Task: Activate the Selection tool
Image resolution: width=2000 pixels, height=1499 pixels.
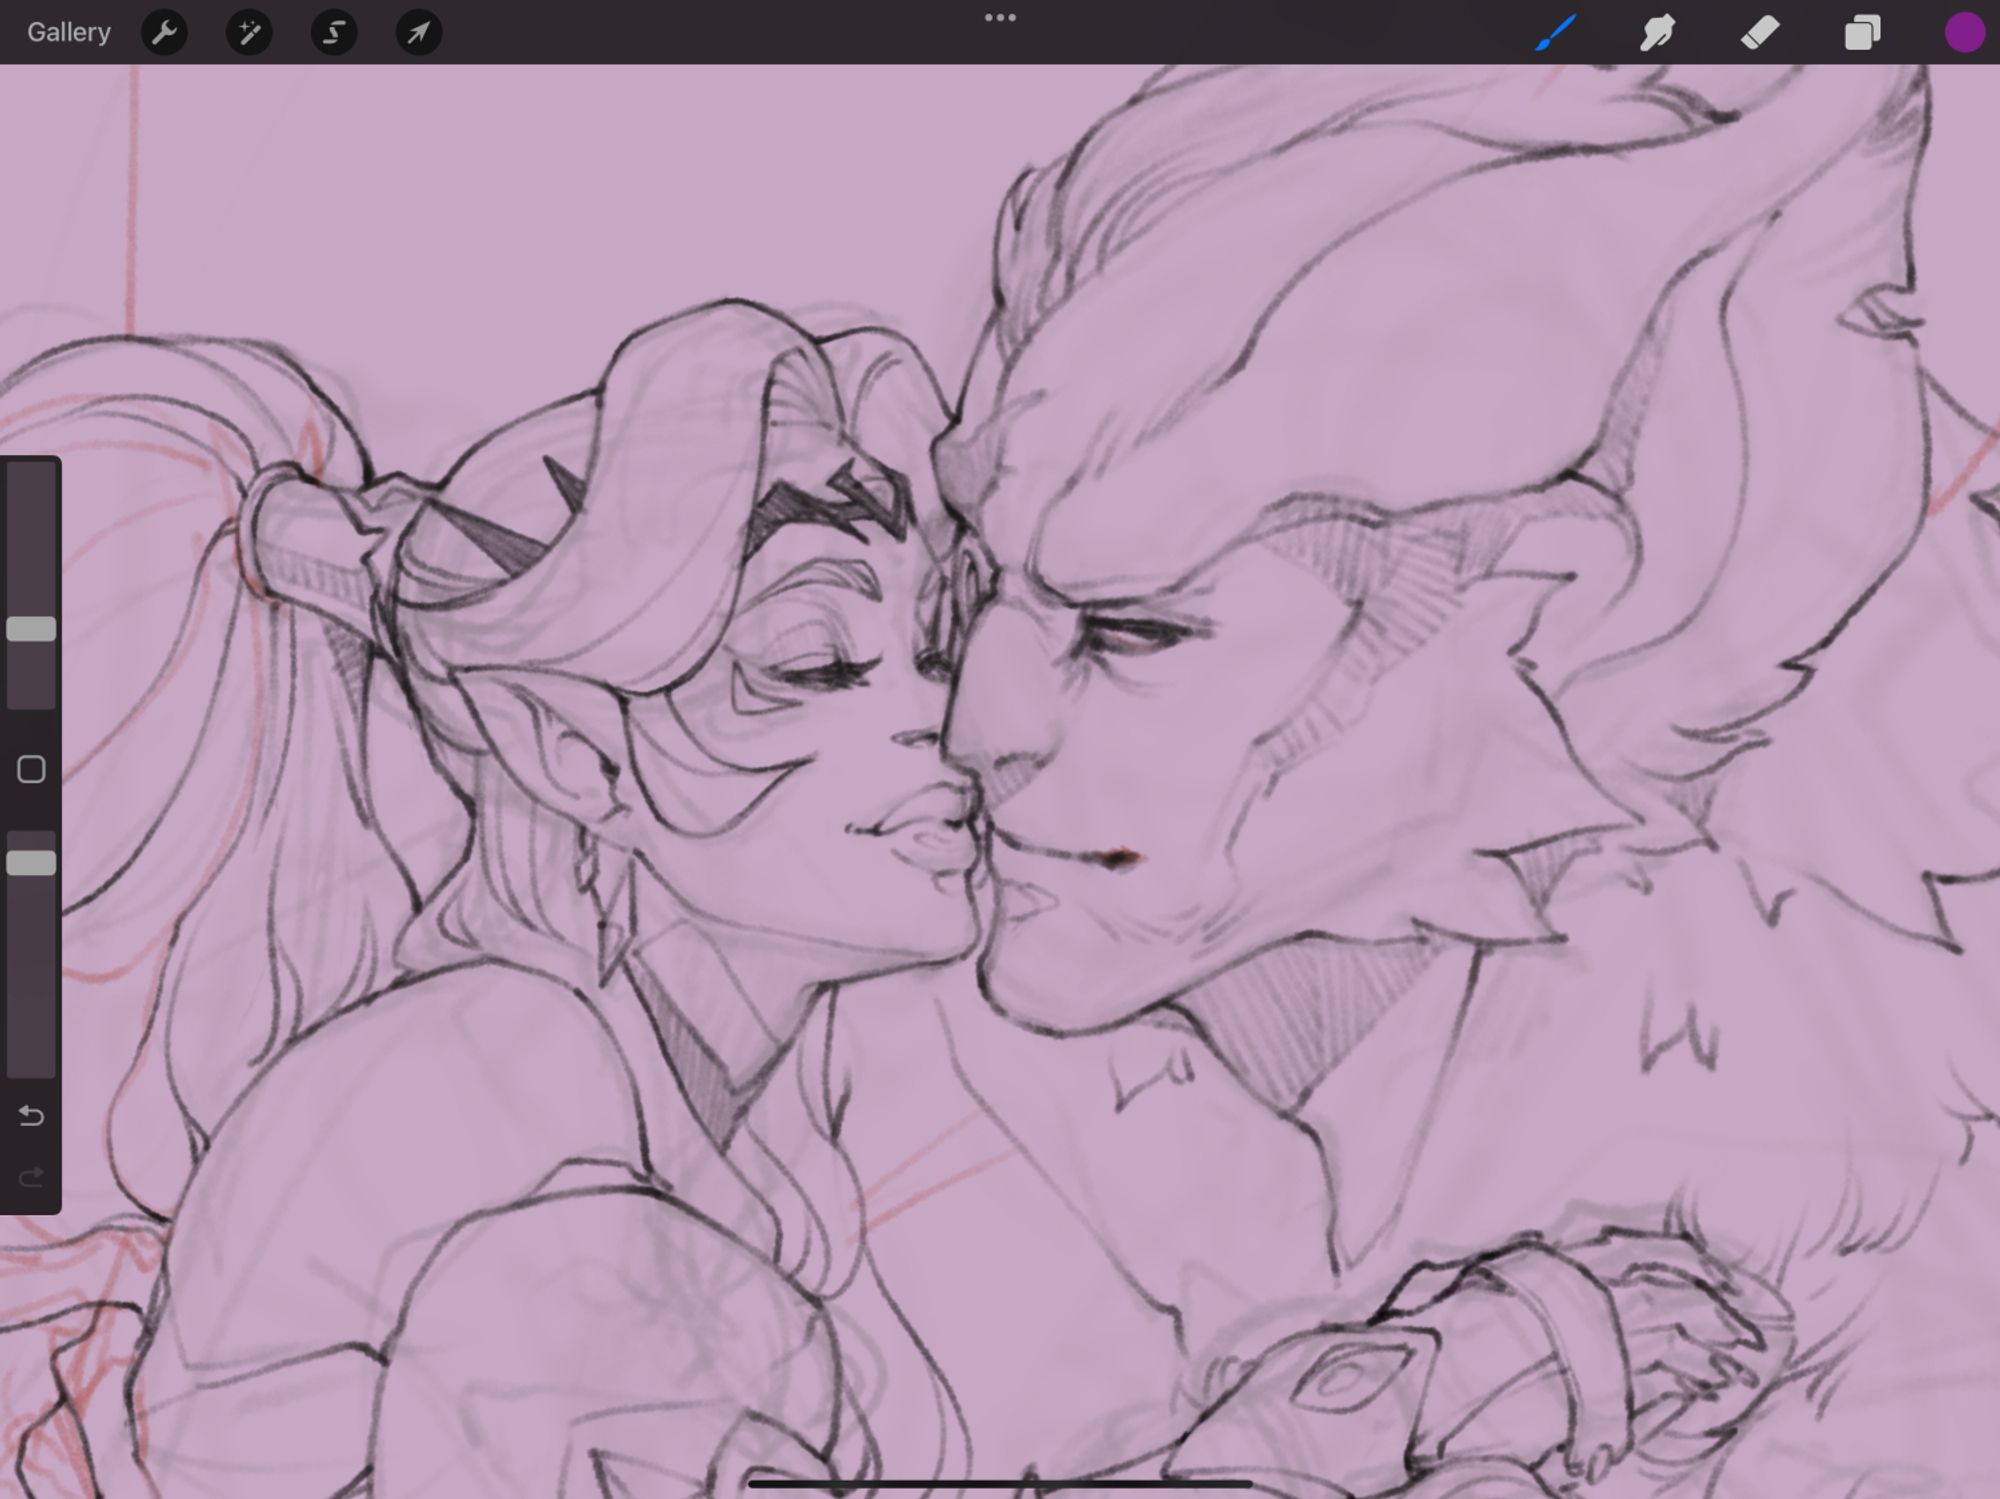Action: (334, 33)
